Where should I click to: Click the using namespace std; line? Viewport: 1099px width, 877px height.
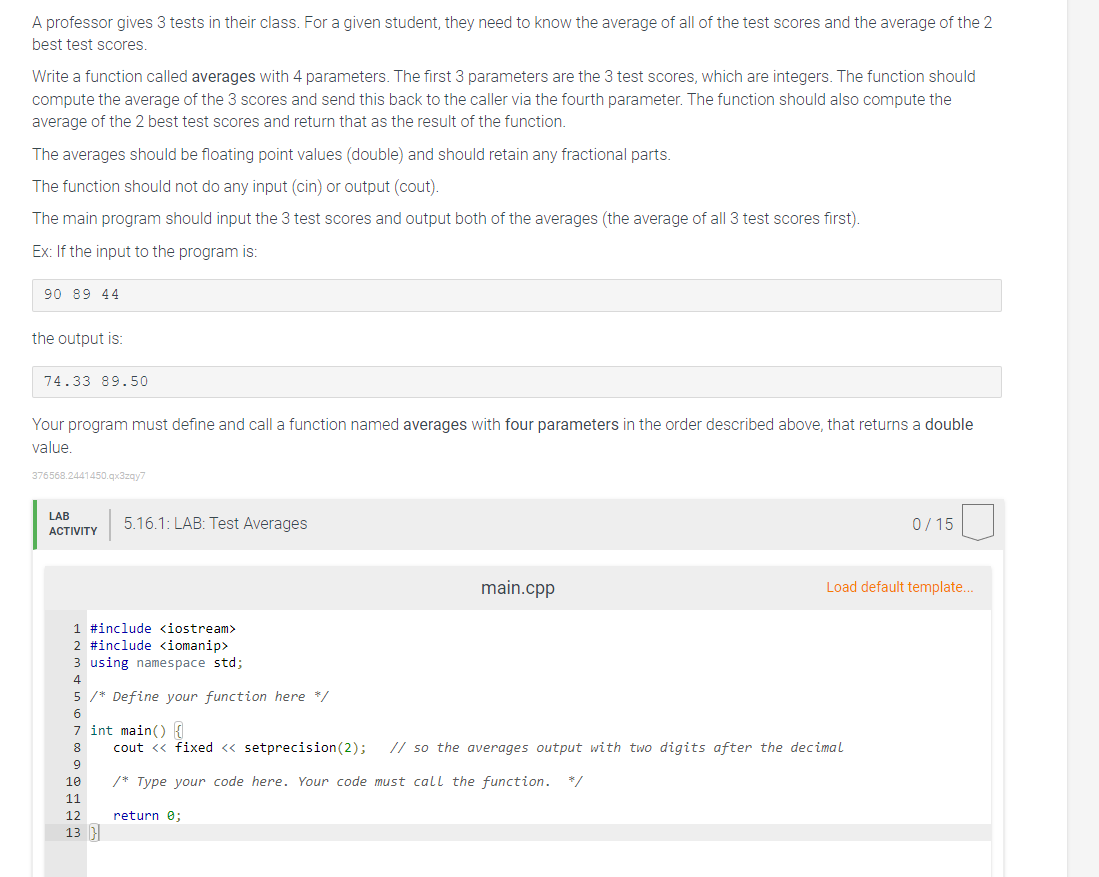166,662
